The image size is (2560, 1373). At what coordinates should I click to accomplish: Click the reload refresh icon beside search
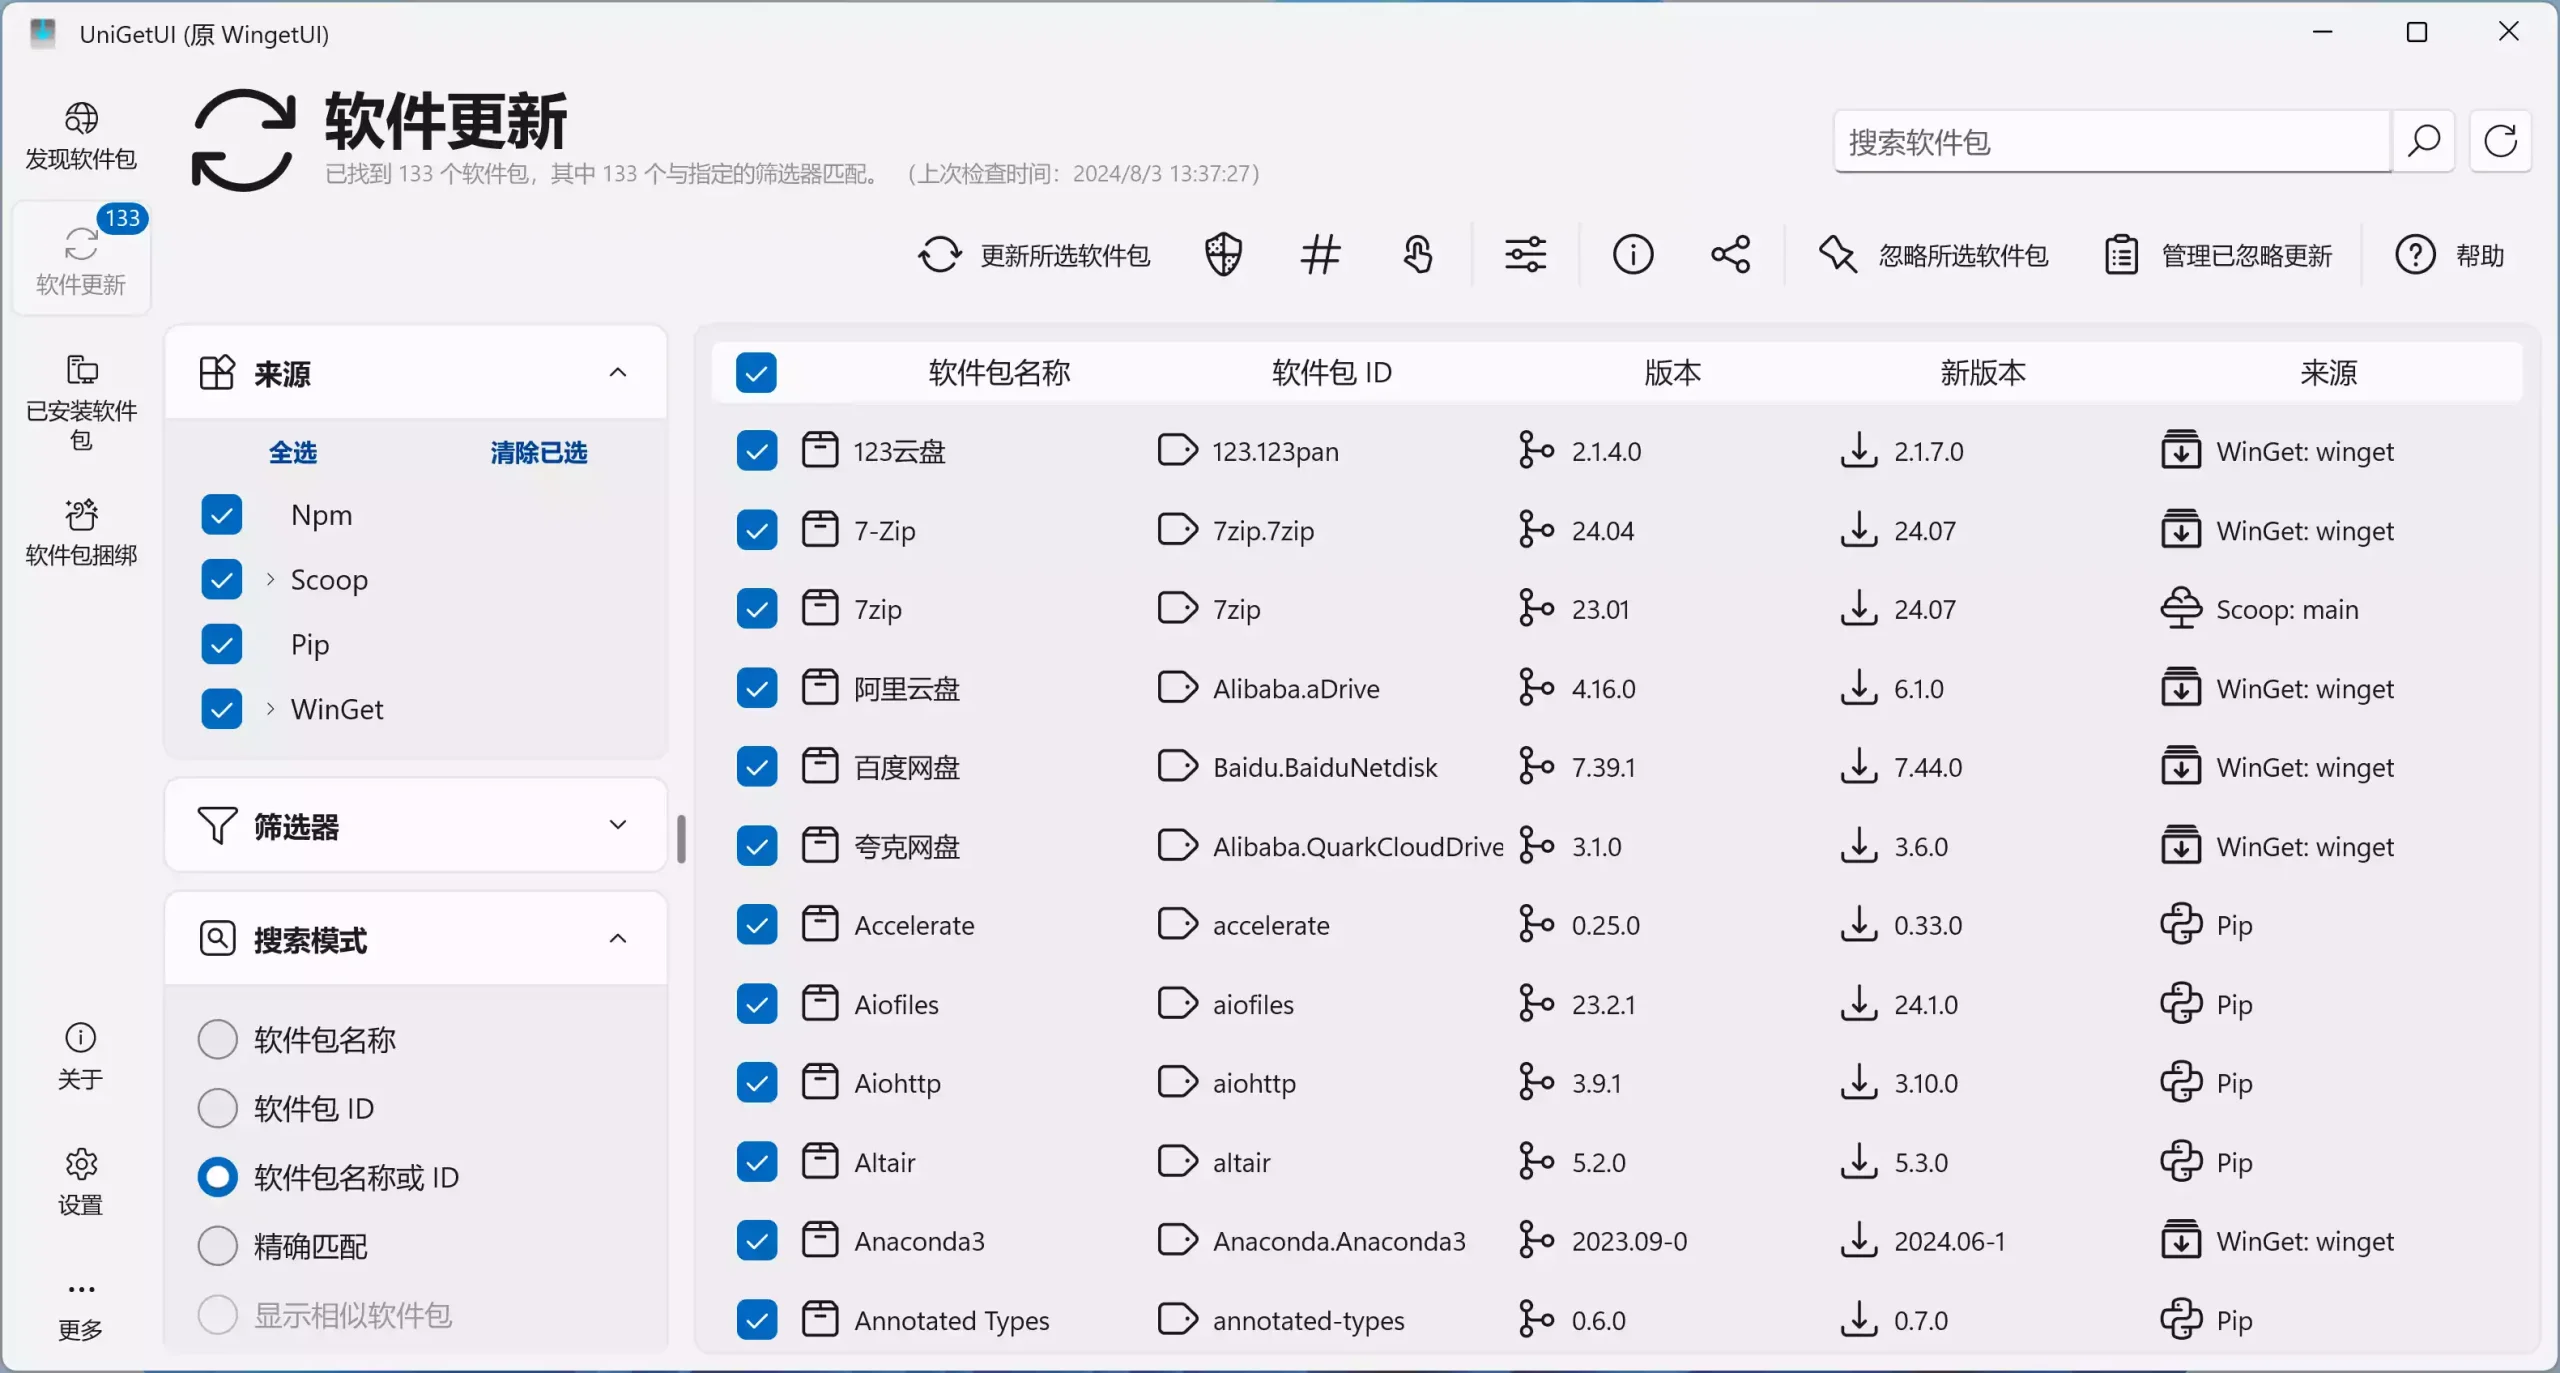pos(2500,141)
